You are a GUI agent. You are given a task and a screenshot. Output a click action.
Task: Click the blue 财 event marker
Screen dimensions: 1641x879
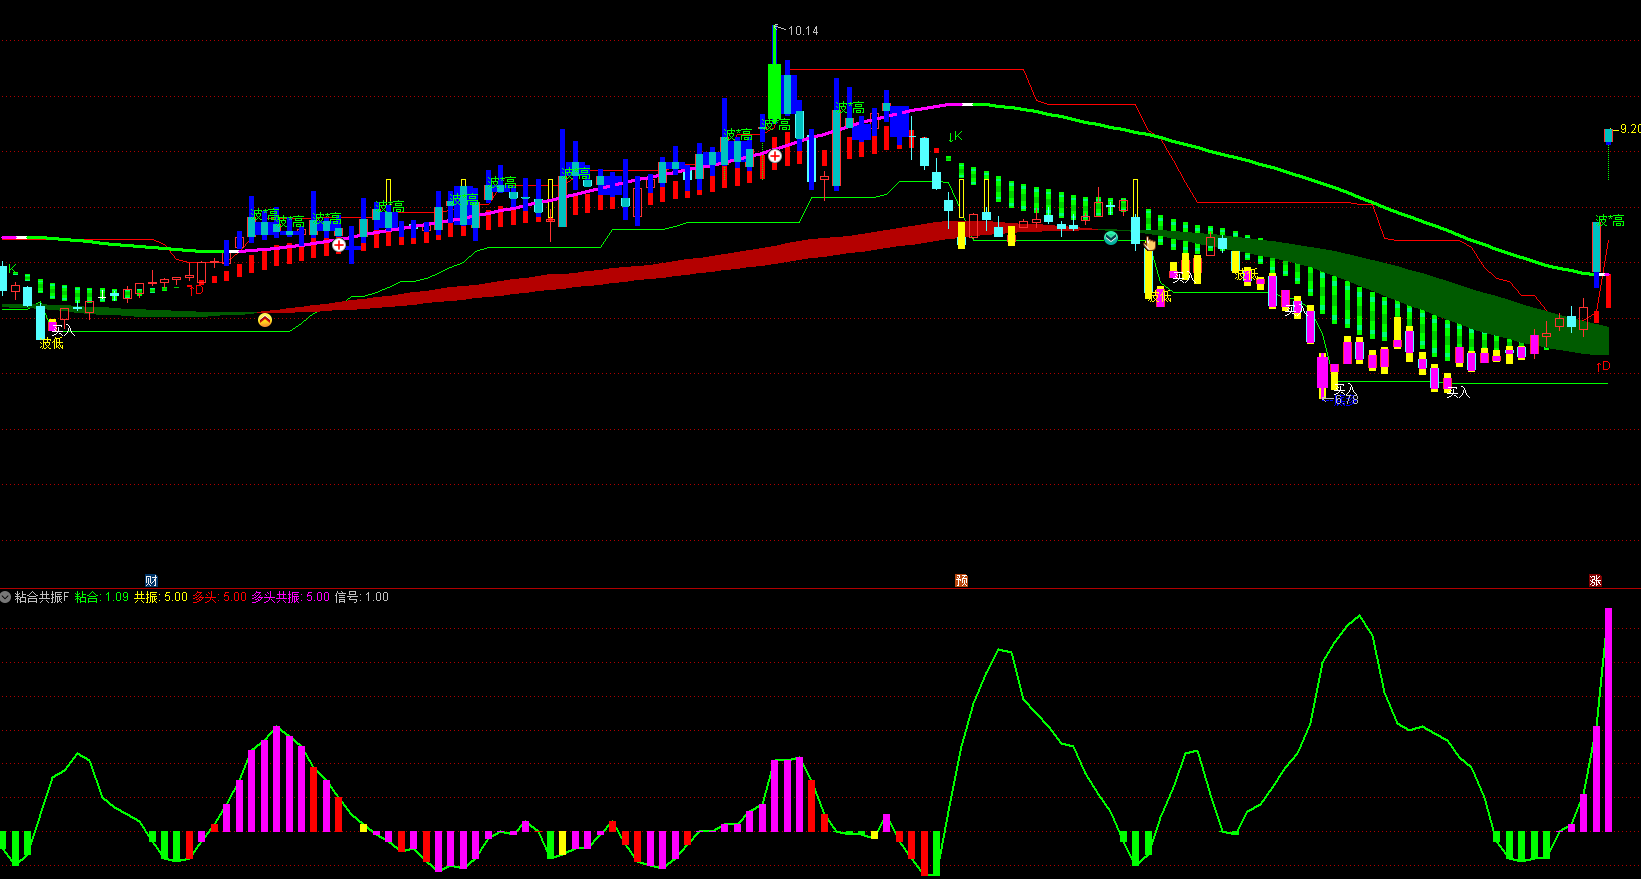(x=151, y=581)
